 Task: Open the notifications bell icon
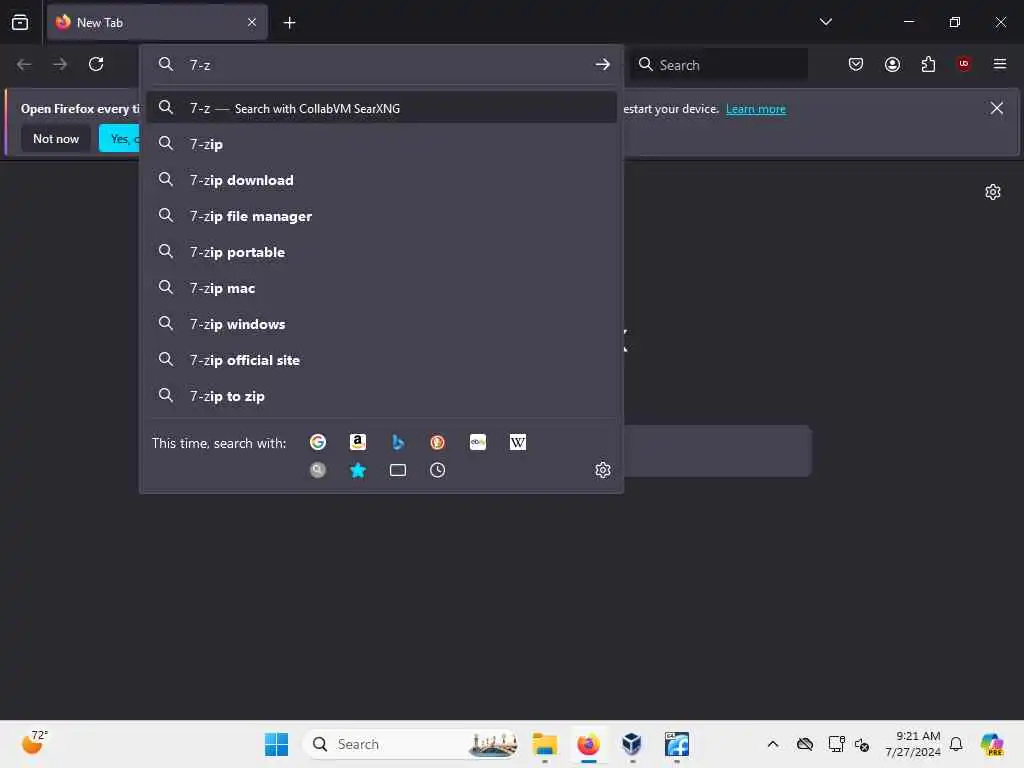click(x=955, y=744)
